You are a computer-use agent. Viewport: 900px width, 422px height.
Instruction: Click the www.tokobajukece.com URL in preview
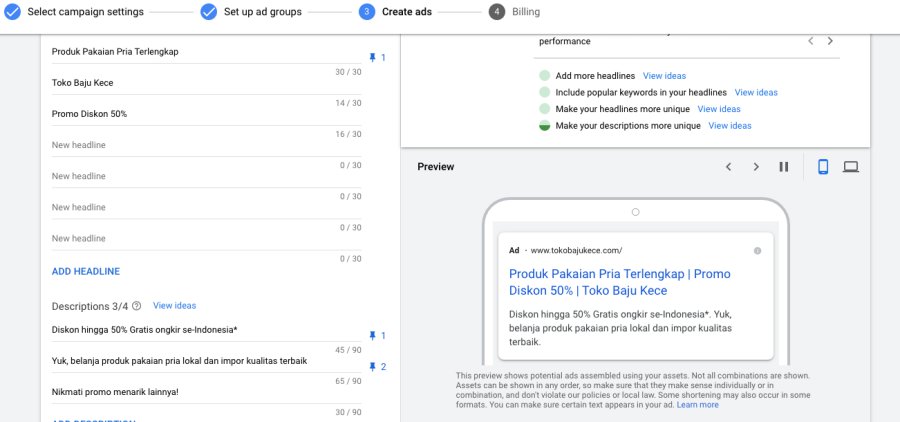click(576, 250)
